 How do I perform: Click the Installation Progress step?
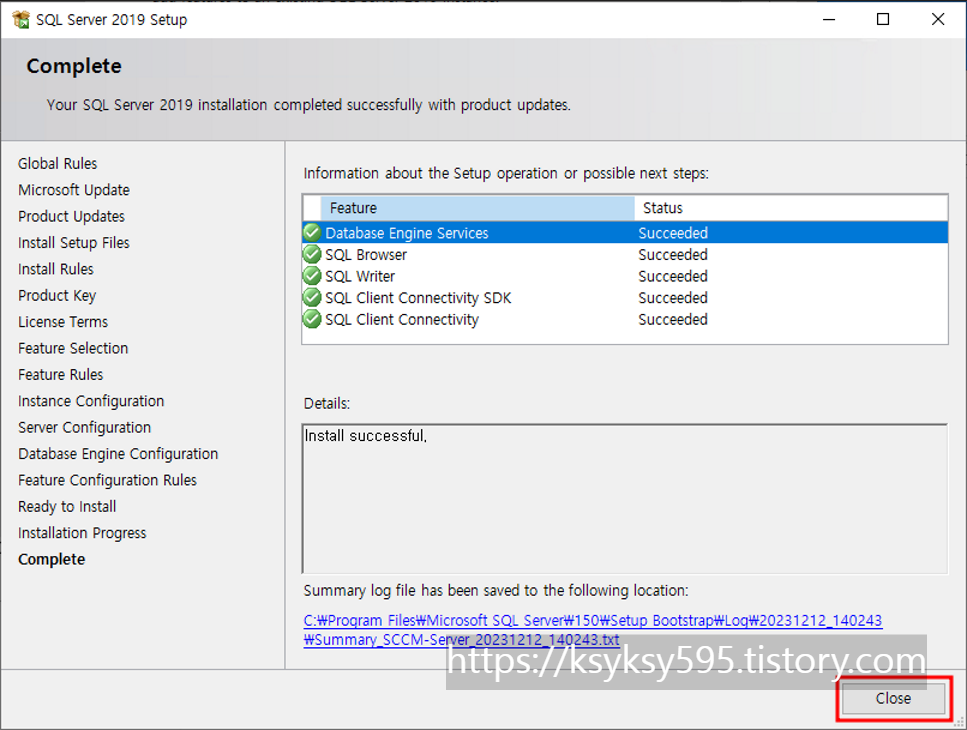[x=82, y=533]
